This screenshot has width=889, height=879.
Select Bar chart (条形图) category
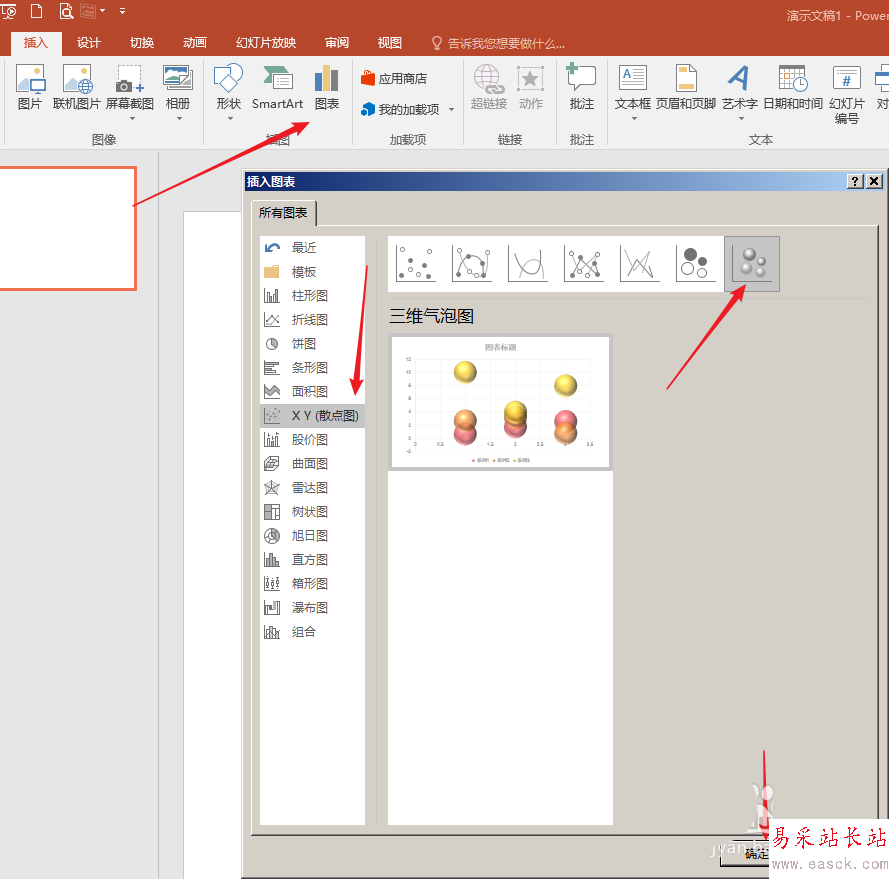click(312, 367)
